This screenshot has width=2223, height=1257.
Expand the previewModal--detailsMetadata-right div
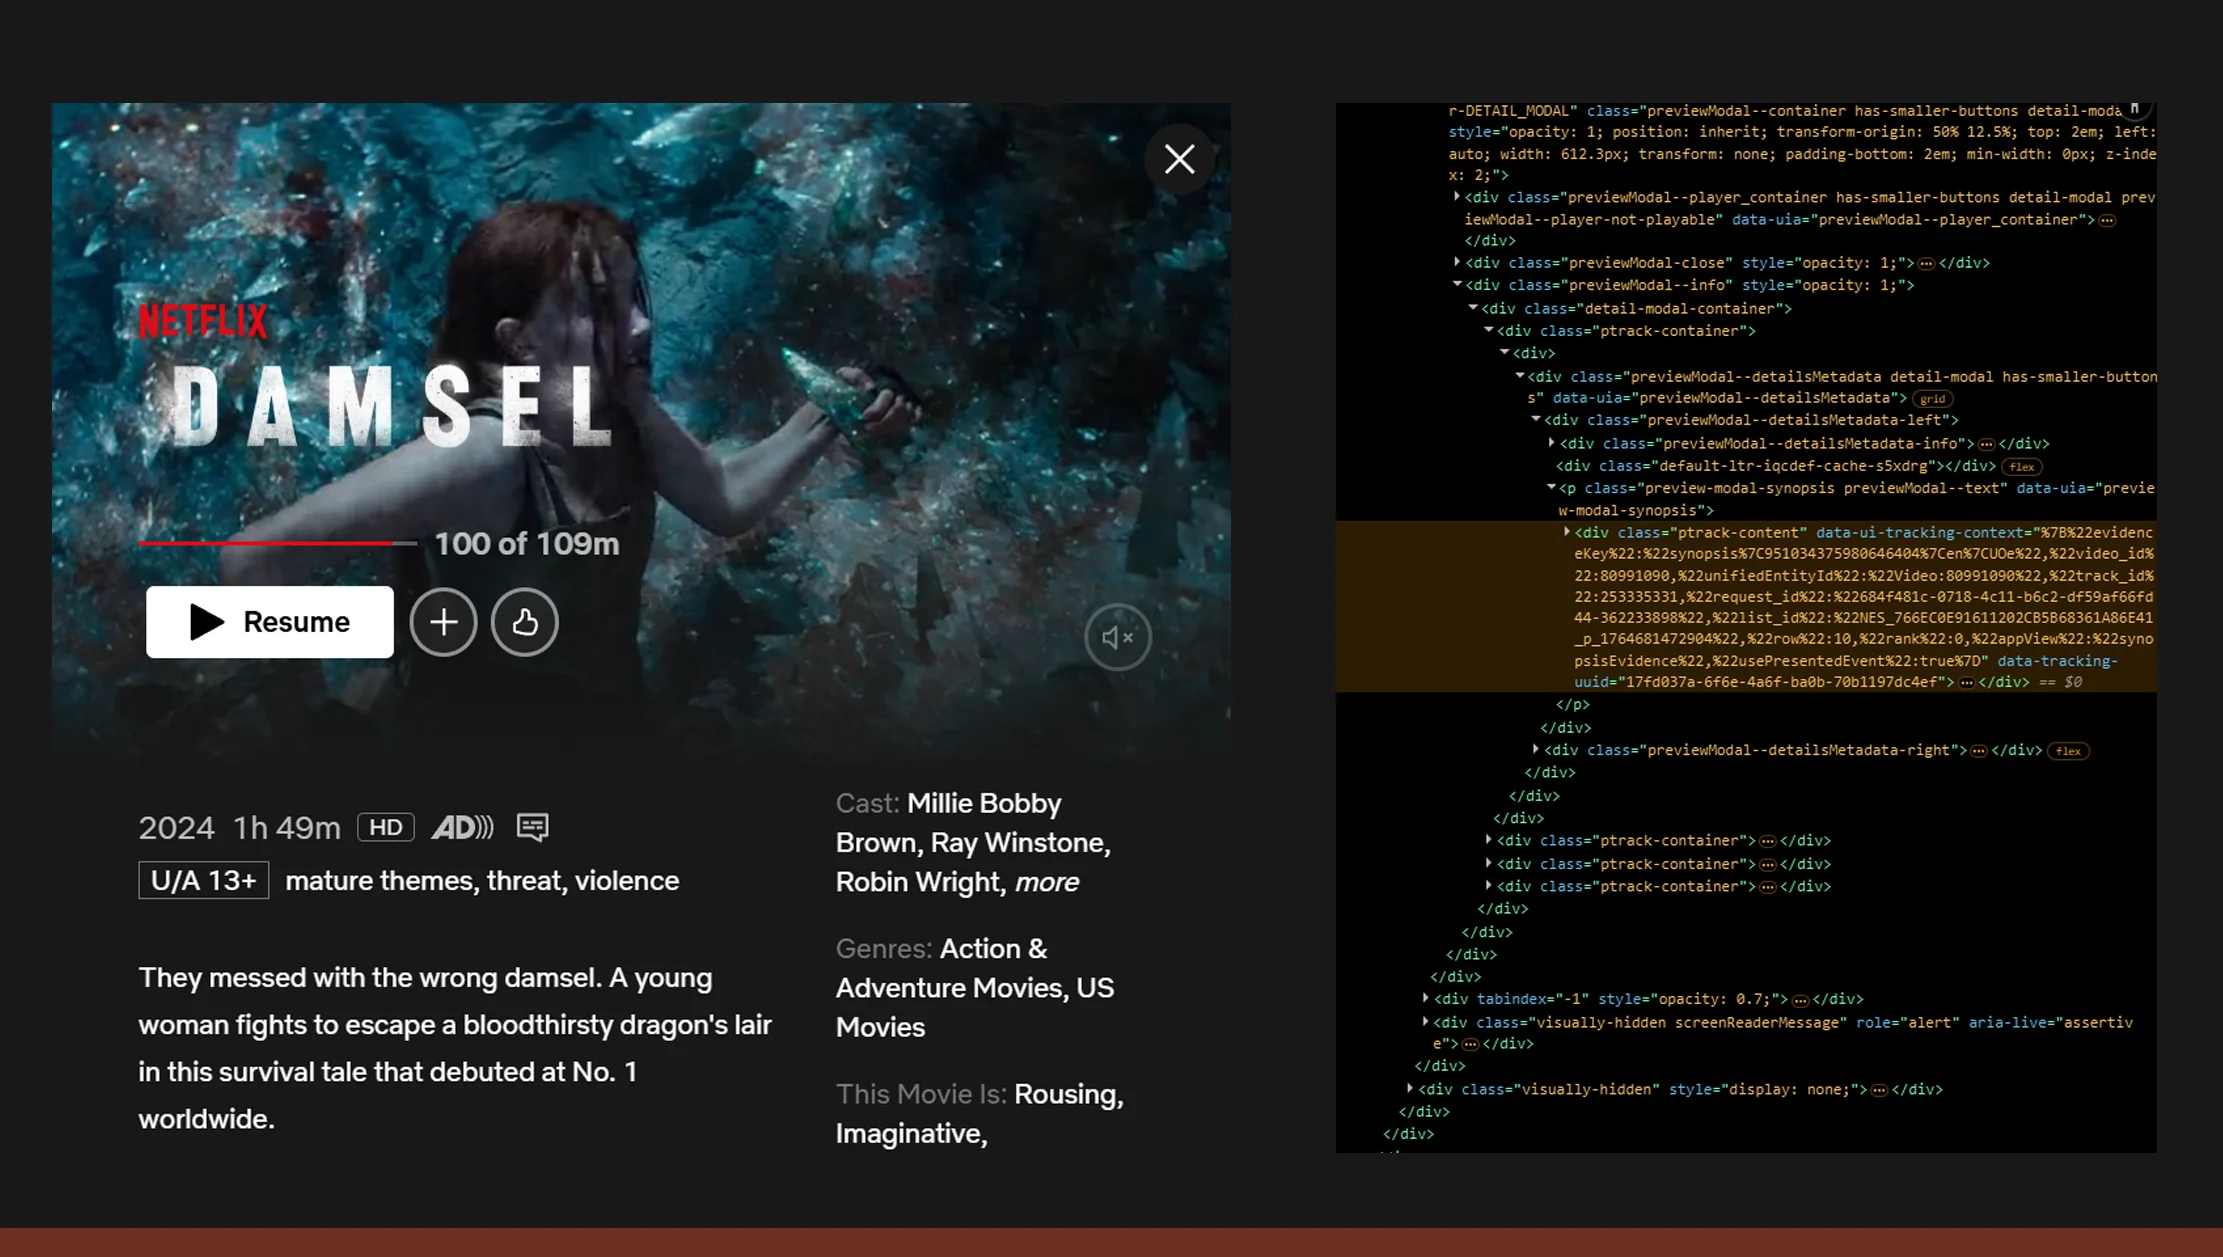click(1536, 750)
